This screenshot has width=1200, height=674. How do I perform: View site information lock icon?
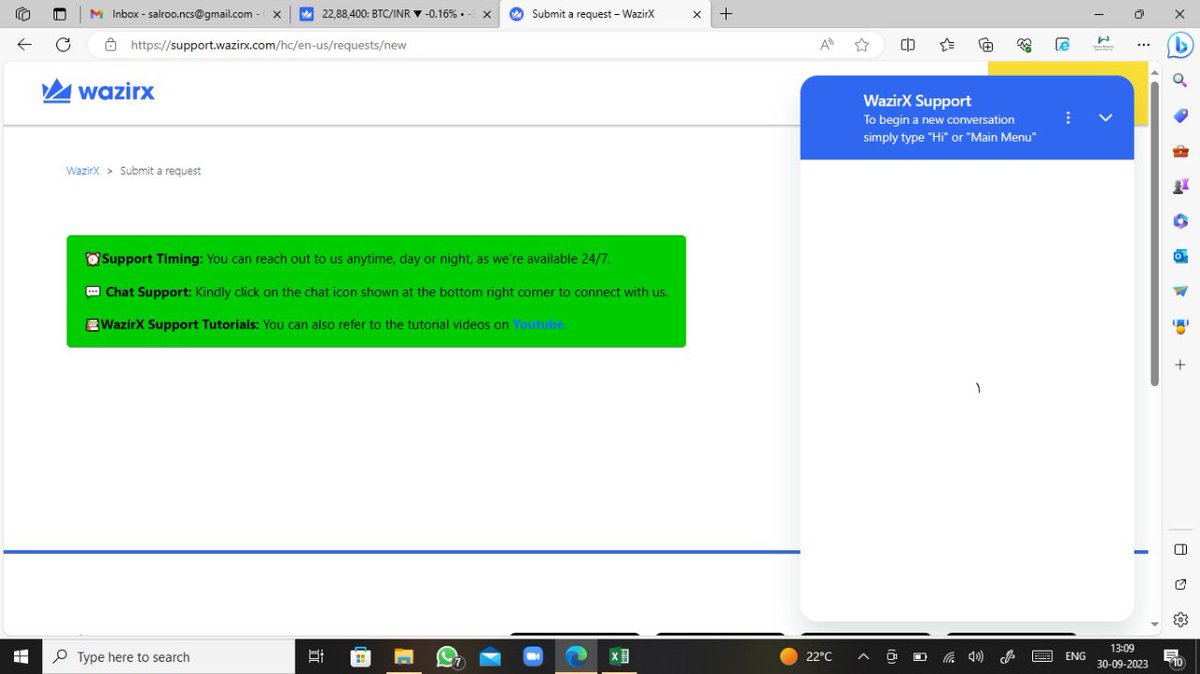(111, 44)
